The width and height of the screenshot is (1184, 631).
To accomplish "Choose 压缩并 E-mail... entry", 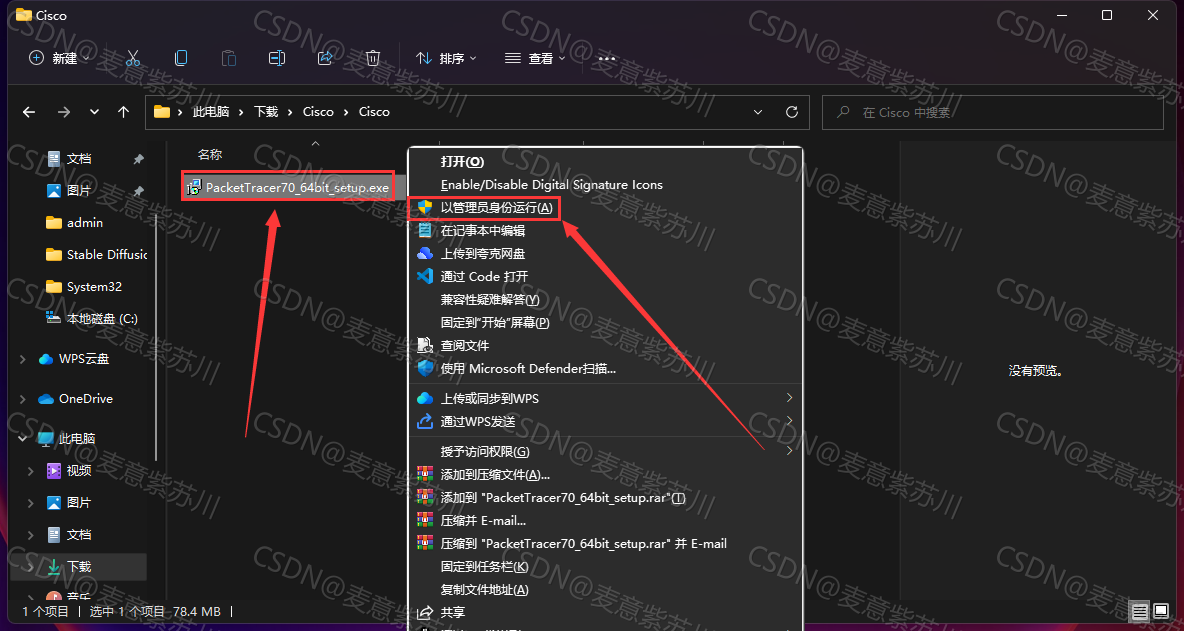I will (x=483, y=520).
